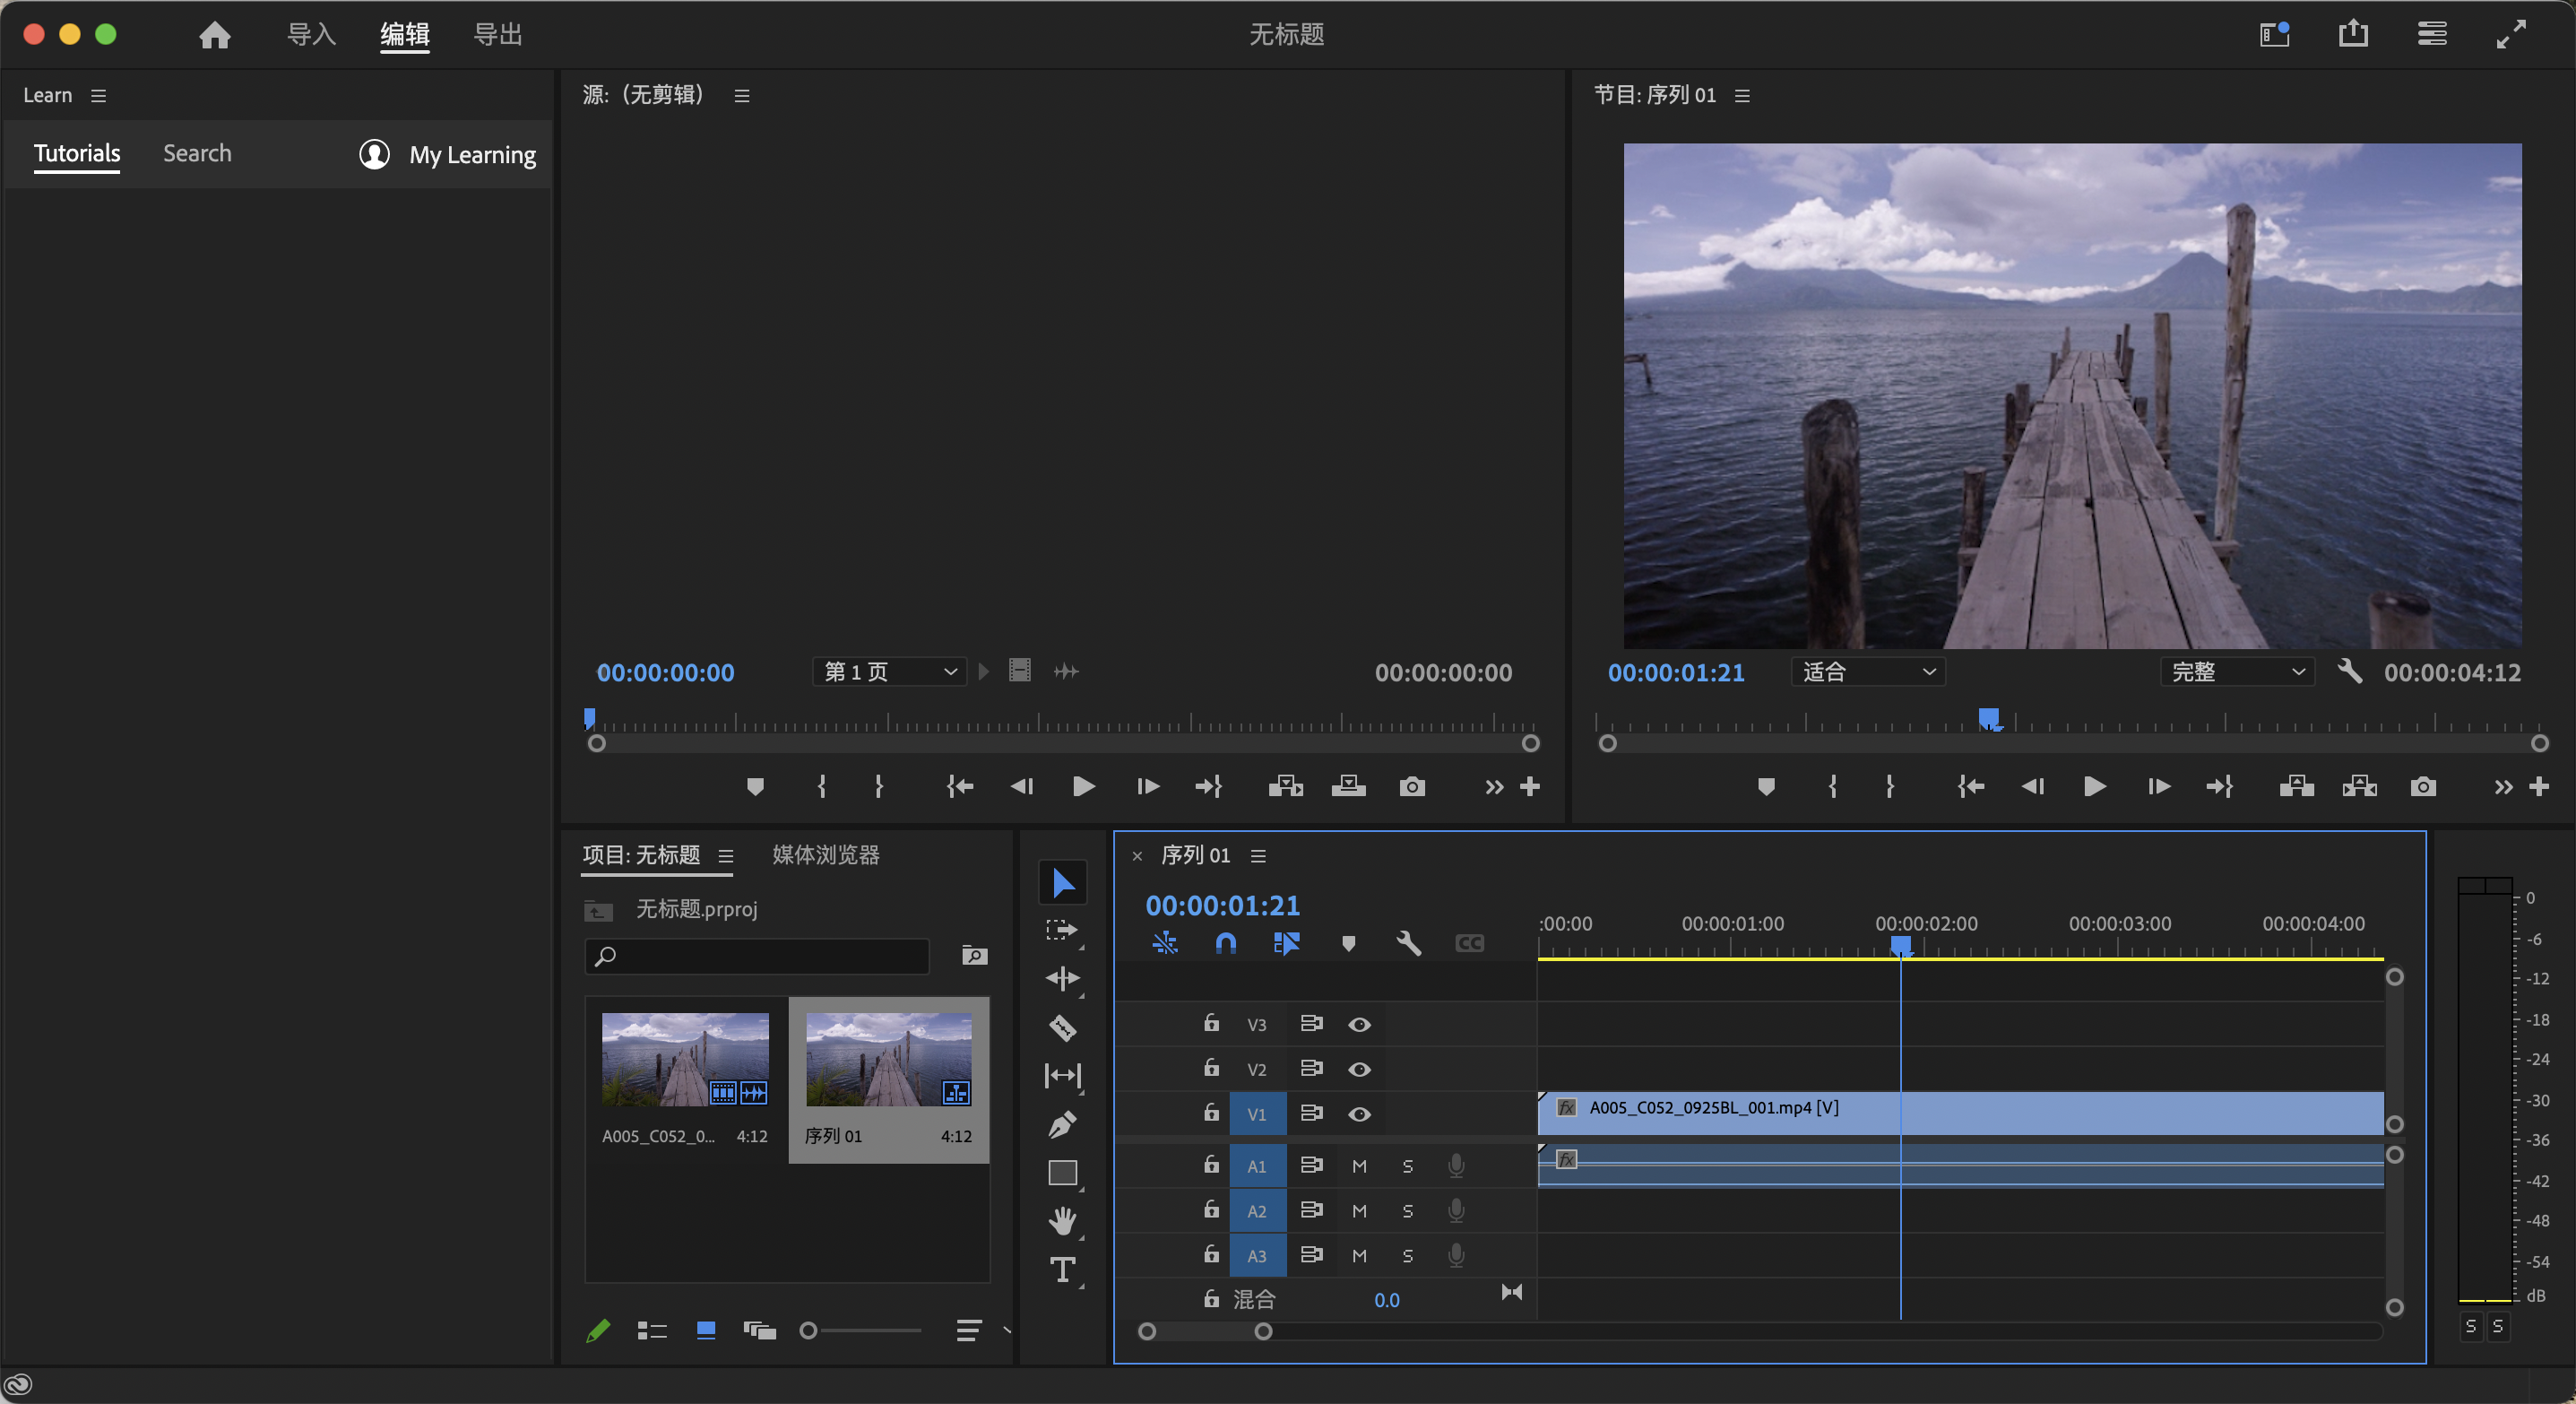Select the Hand tool
2576x1404 pixels.
(x=1062, y=1220)
